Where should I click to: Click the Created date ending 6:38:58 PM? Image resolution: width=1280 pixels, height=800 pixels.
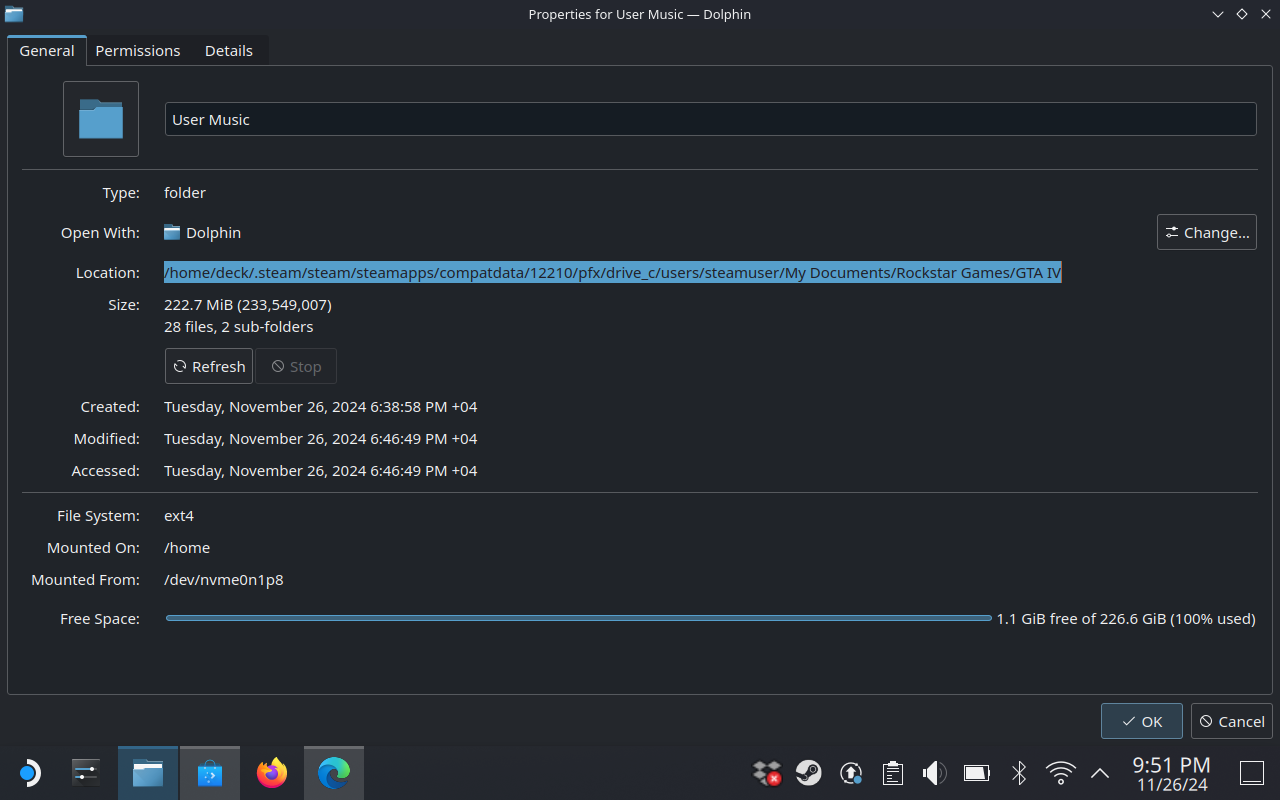tap(321, 407)
